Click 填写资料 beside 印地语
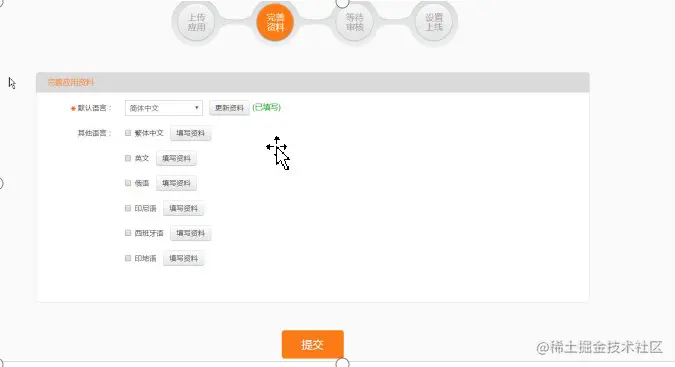The width and height of the screenshot is (675, 367). point(183,259)
